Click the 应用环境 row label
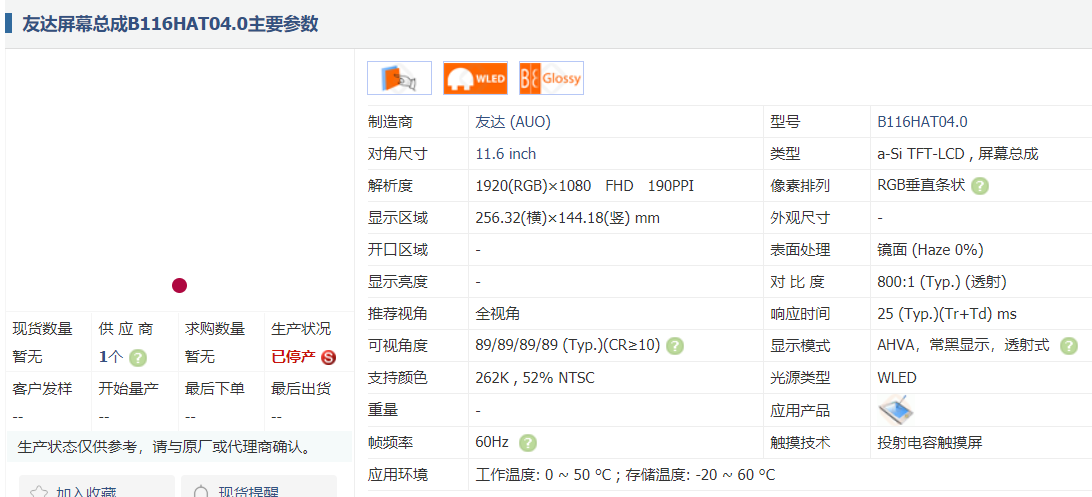Screen dimensions: 1092x497 point(398,475)
